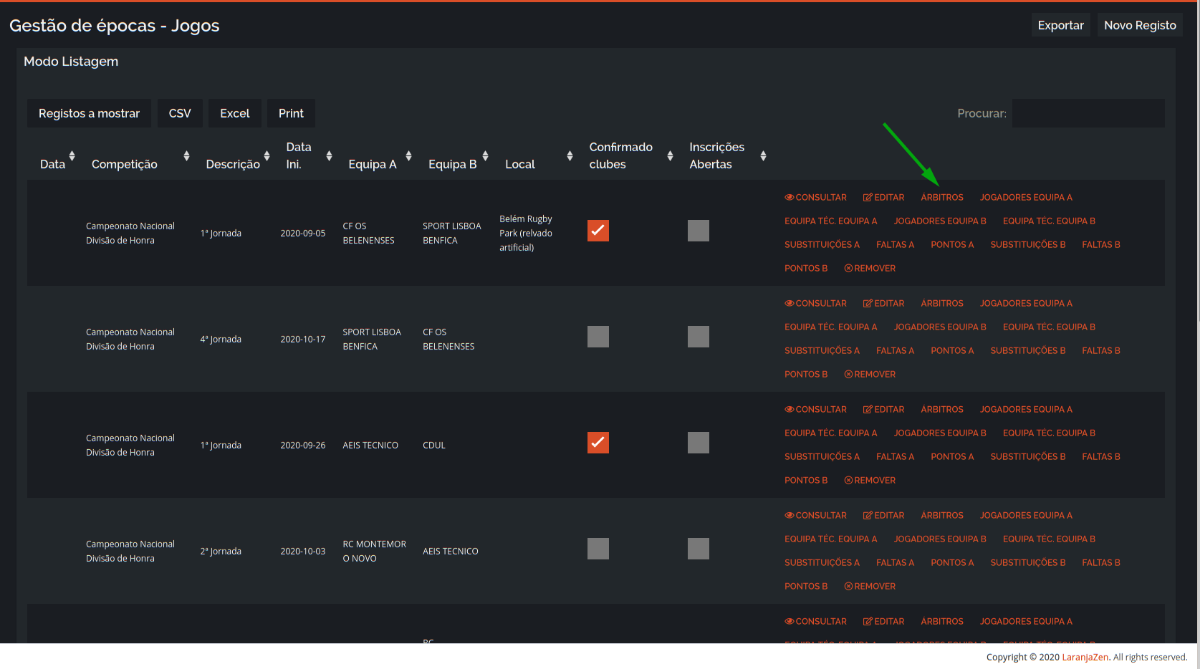Screen dimensions: 1200x669
Task: Open Jogadores Equipa A for Belenenses vs Benfica
Action: coord(1026,198)
